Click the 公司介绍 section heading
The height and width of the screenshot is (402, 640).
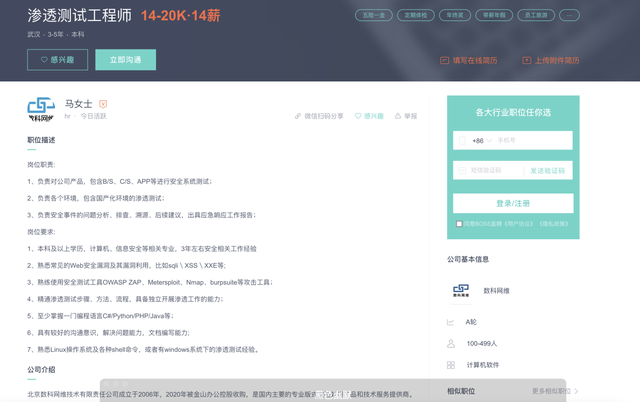click(x=41, y=370)
